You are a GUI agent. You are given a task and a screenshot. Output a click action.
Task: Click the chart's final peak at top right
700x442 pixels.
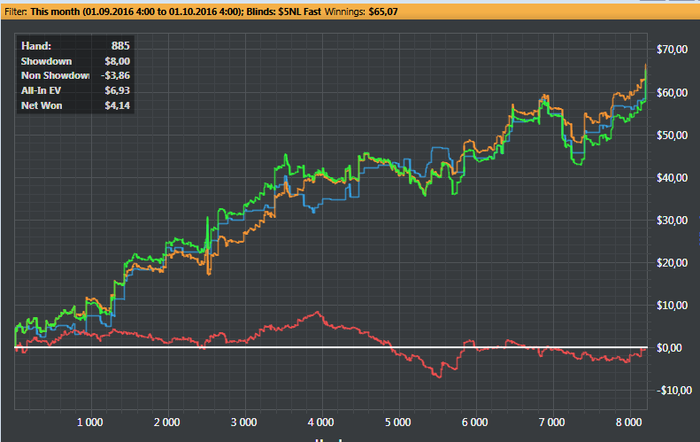click(646, 65)
